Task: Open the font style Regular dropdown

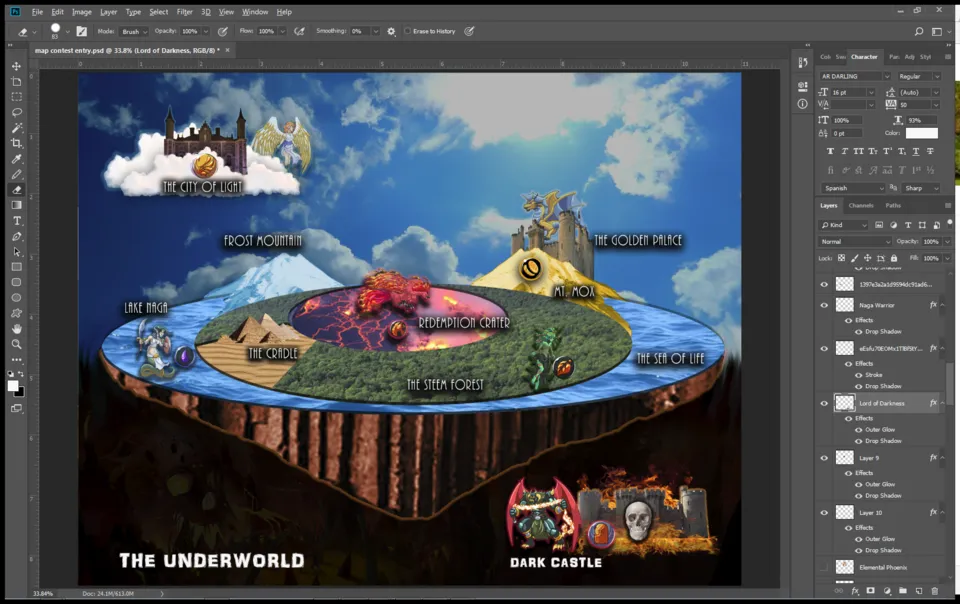Action: (x=936, y=76)
